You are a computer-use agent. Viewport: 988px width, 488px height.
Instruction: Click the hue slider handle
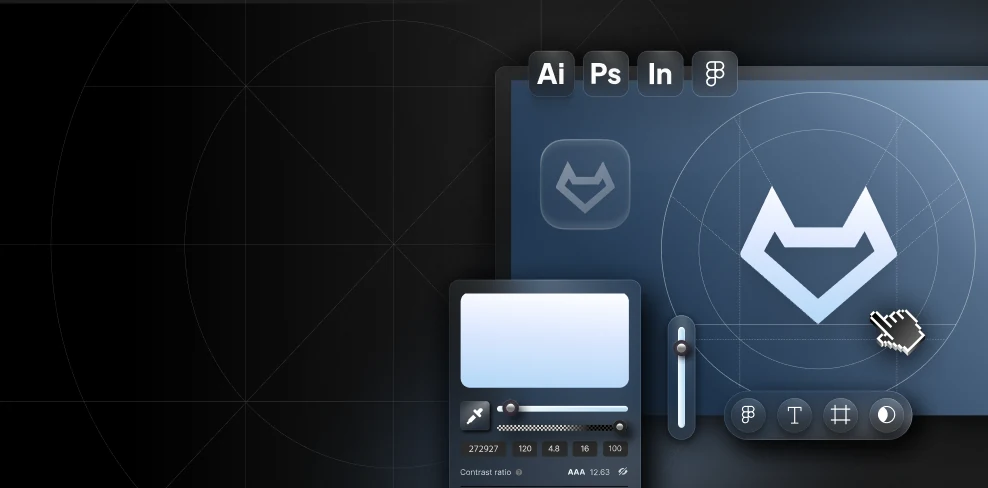pyautogui.click(x=510, y=409)
